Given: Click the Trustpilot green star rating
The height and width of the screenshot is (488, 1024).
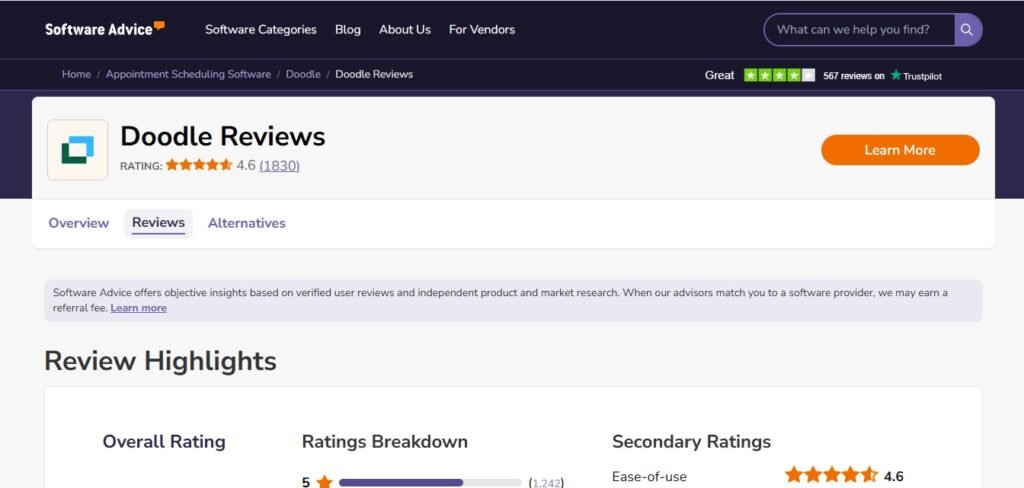Looking at the screenshot, I should 779,75.
